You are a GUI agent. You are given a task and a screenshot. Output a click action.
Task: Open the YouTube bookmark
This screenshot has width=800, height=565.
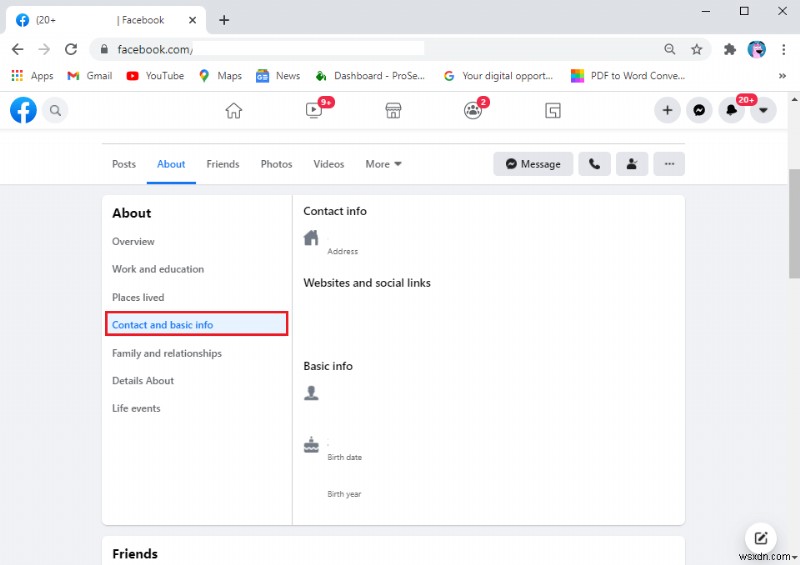tap(155, 76)
